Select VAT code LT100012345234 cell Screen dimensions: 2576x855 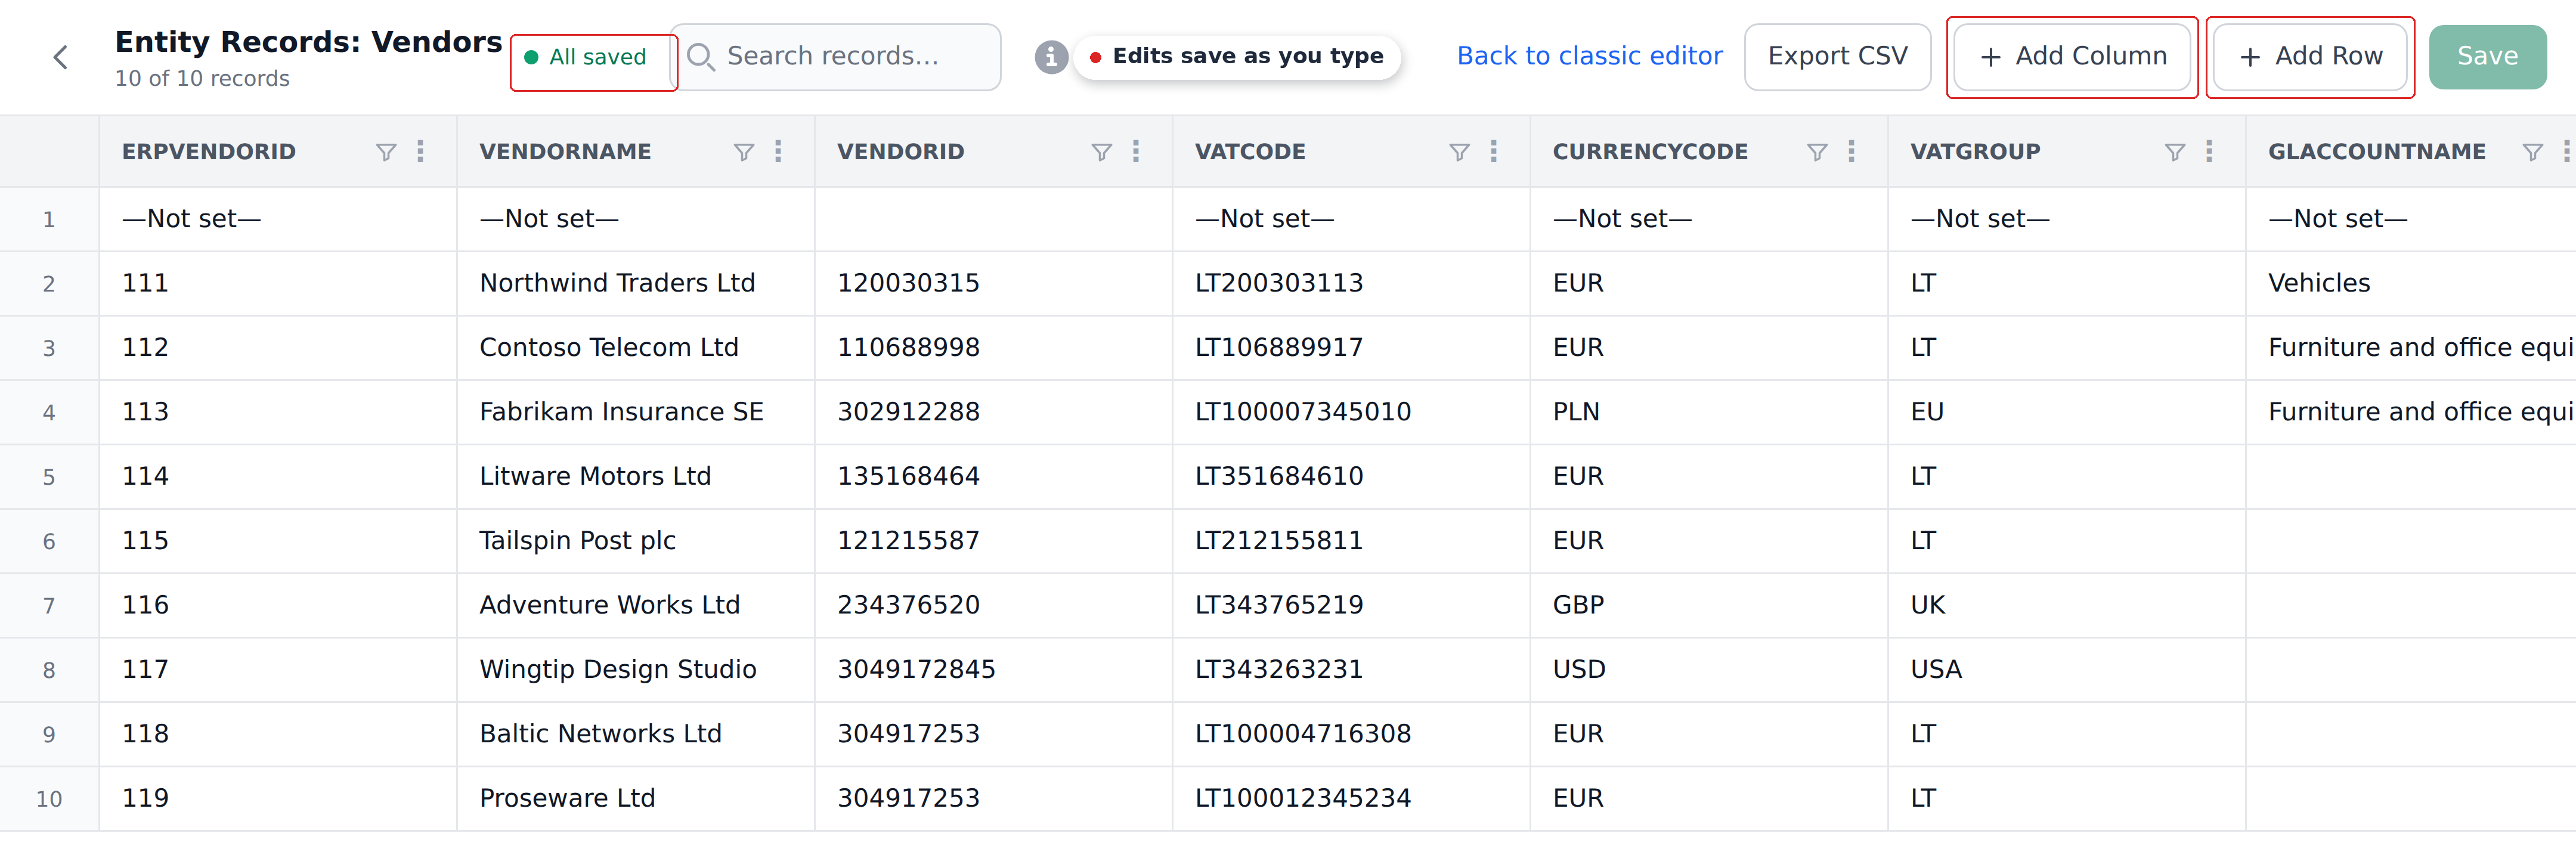1351,798
